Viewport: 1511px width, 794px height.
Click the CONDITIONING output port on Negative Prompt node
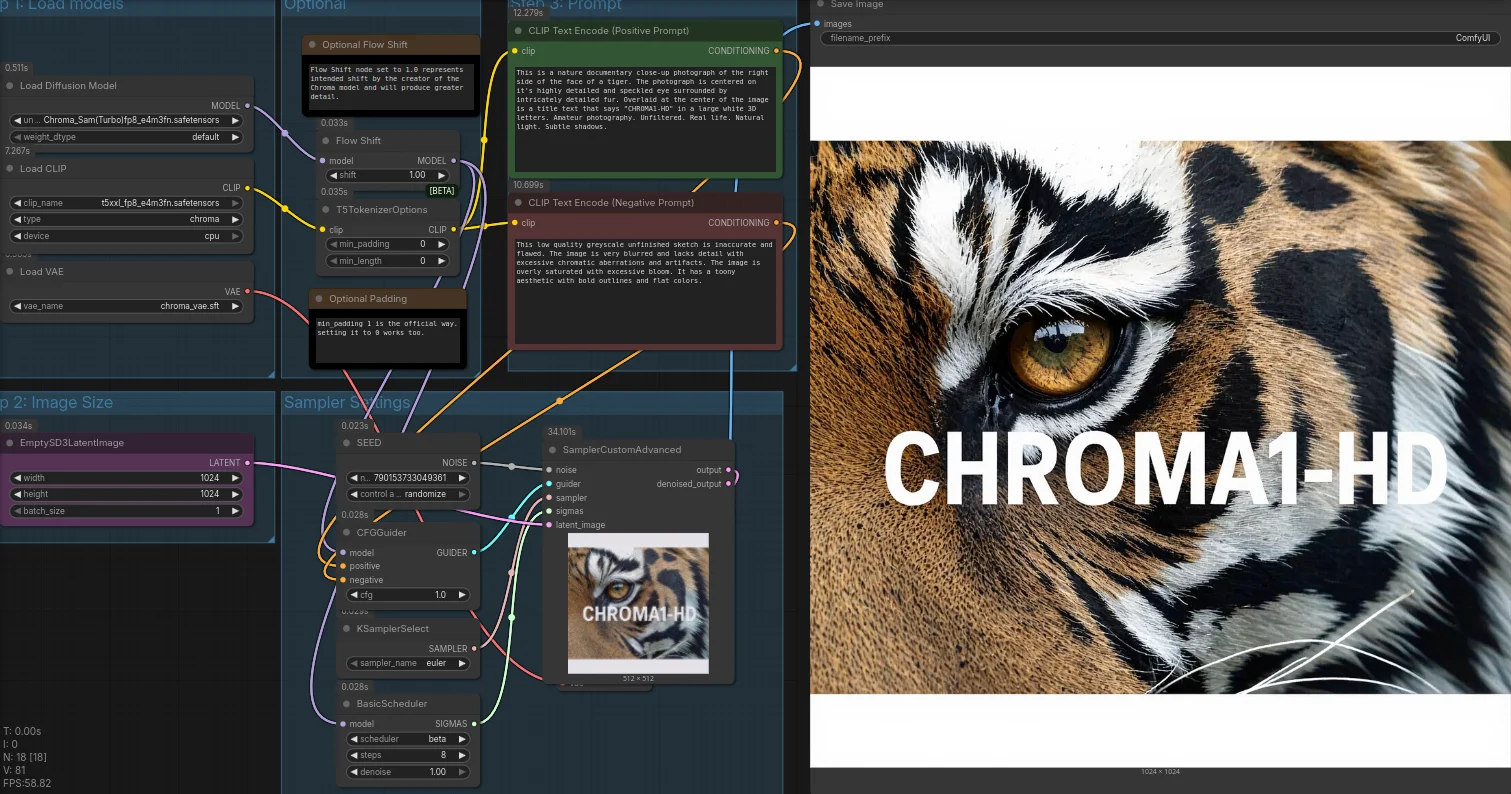pos(777,223)
